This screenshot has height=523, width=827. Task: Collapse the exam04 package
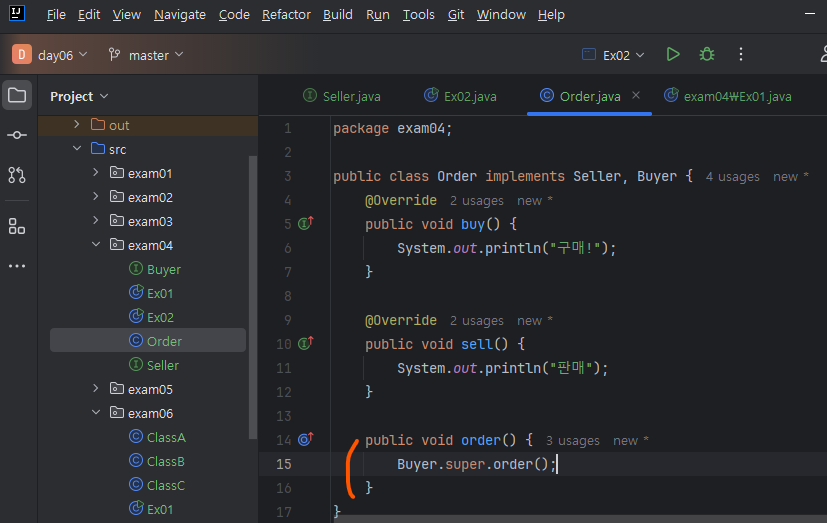point(95,245)
